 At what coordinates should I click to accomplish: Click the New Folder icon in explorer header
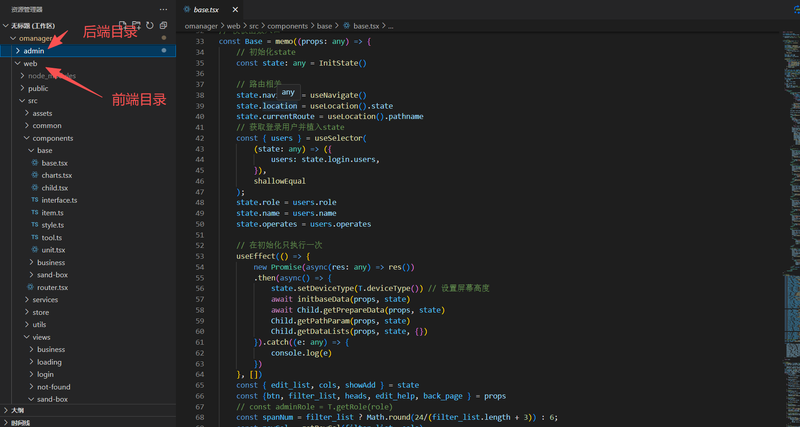point(136,24)
